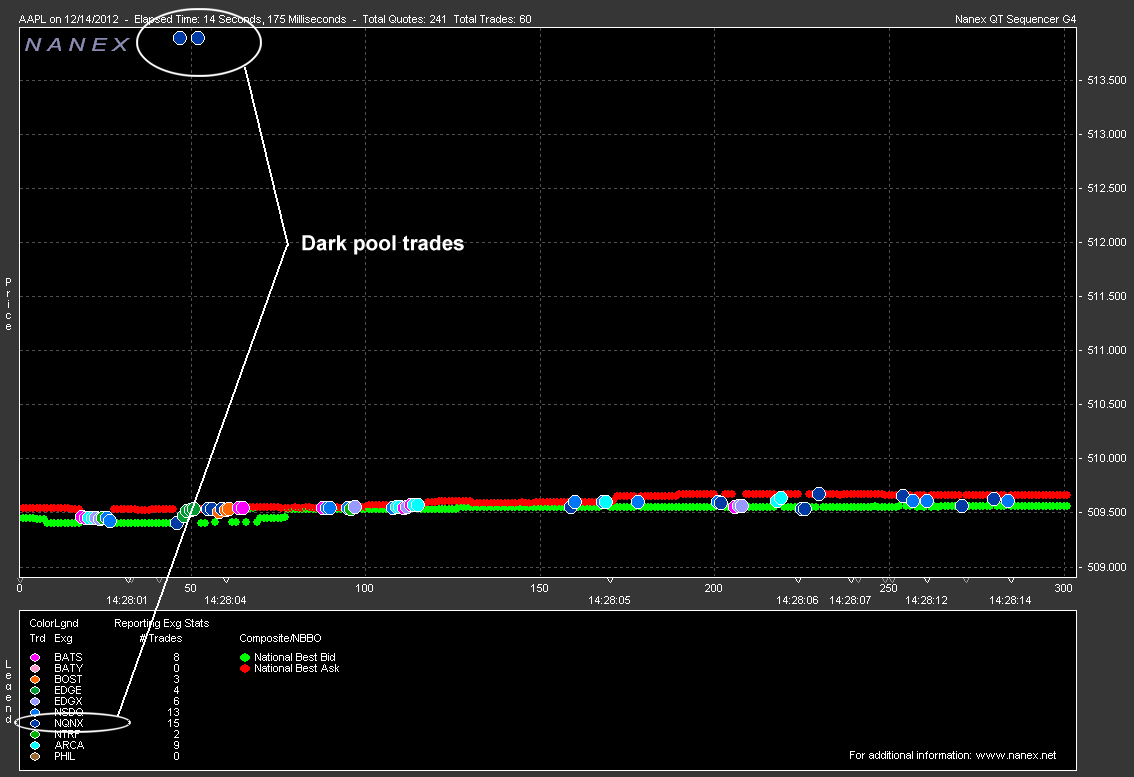Viewport: 1134px width, 777px height.
Task: Select the ARCA exchange label
Action: coord(69,745)
